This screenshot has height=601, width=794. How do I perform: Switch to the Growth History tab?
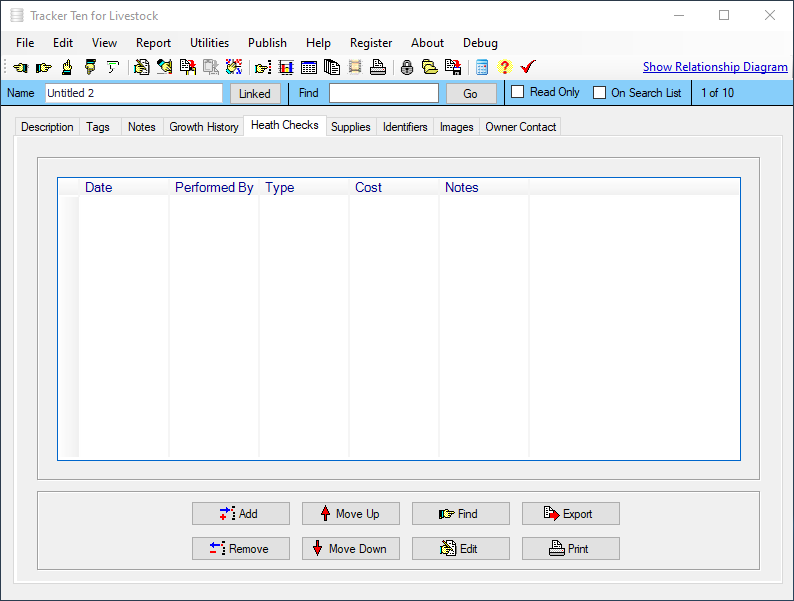(204, 127)
